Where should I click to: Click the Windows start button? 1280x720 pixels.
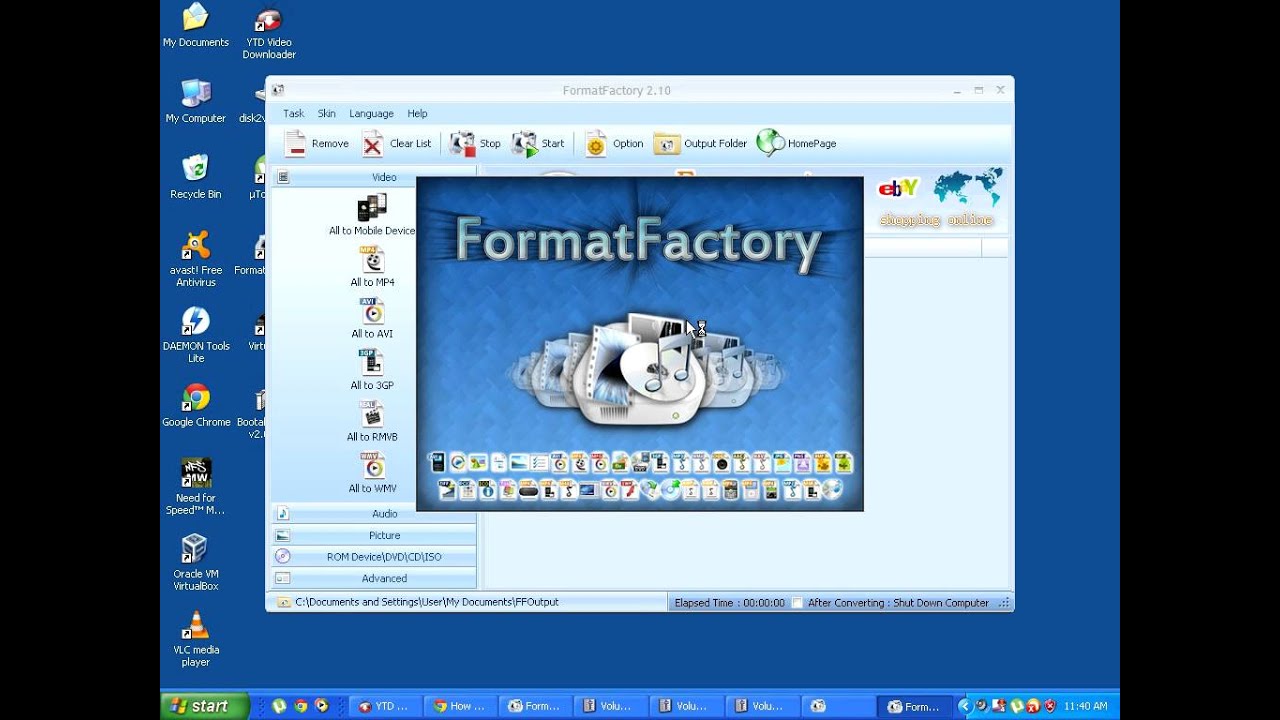click(x=205, y=706)
